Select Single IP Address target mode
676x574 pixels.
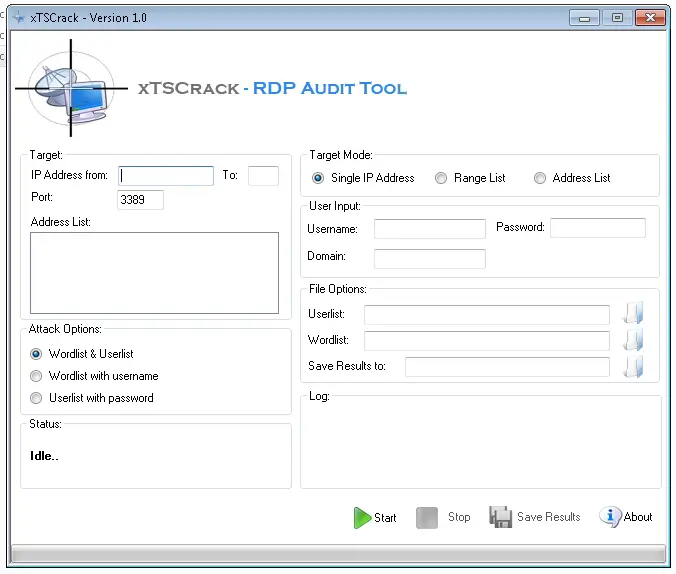click(x=318, y=178)
